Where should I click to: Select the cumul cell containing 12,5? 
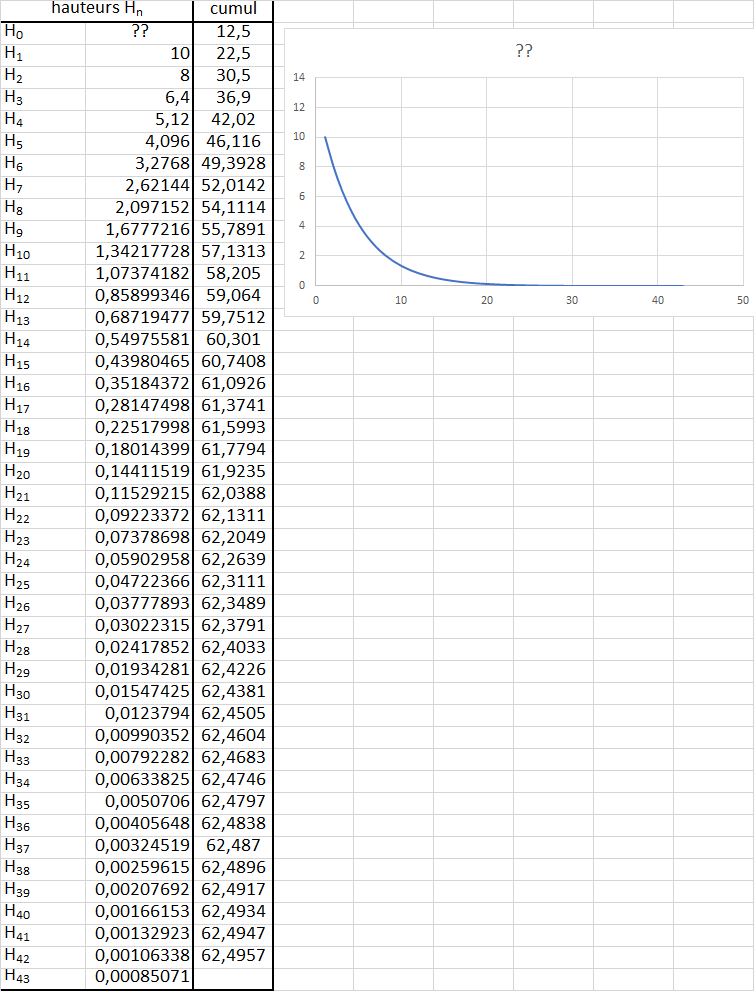click(232, 31)
